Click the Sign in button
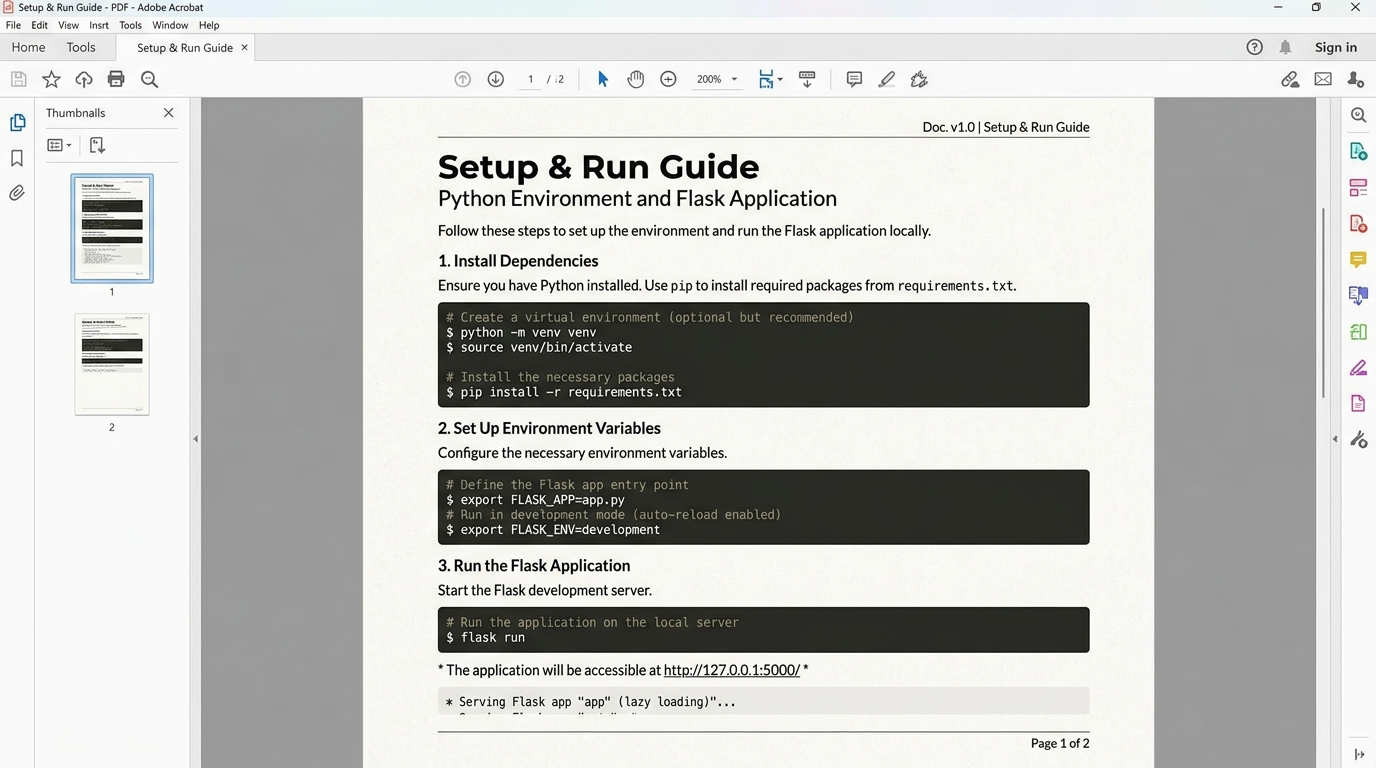This screenshot has height=768, width=1376. tap(1336, 47)
